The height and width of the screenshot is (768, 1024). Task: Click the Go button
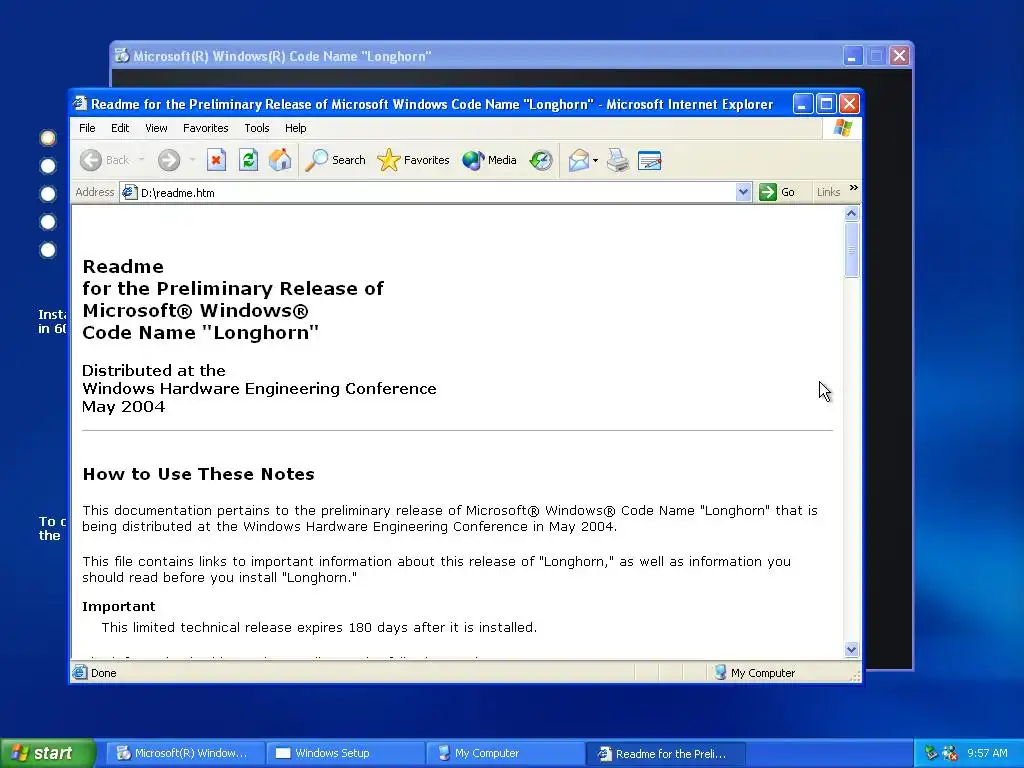[x=777, y=192]
